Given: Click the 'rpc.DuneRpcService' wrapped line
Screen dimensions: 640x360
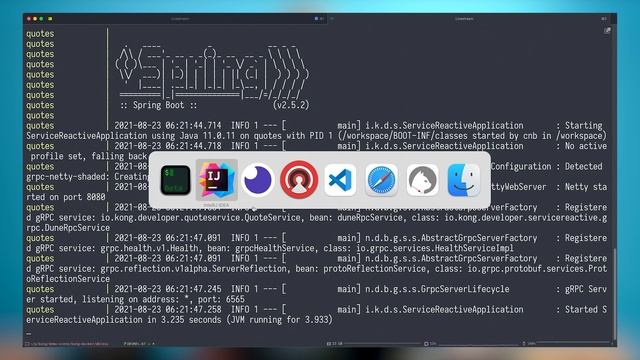Looking at the screenshot, I should [x=68, y=228].
